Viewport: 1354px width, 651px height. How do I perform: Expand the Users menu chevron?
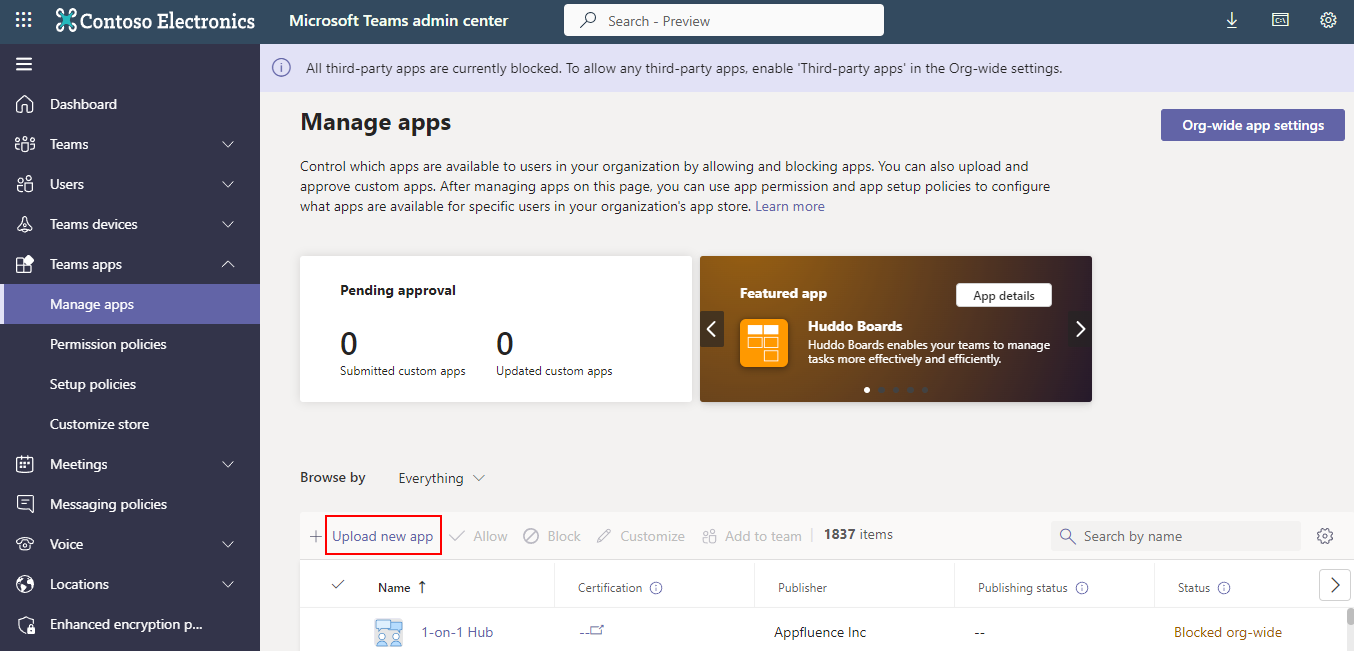point(228,184)
